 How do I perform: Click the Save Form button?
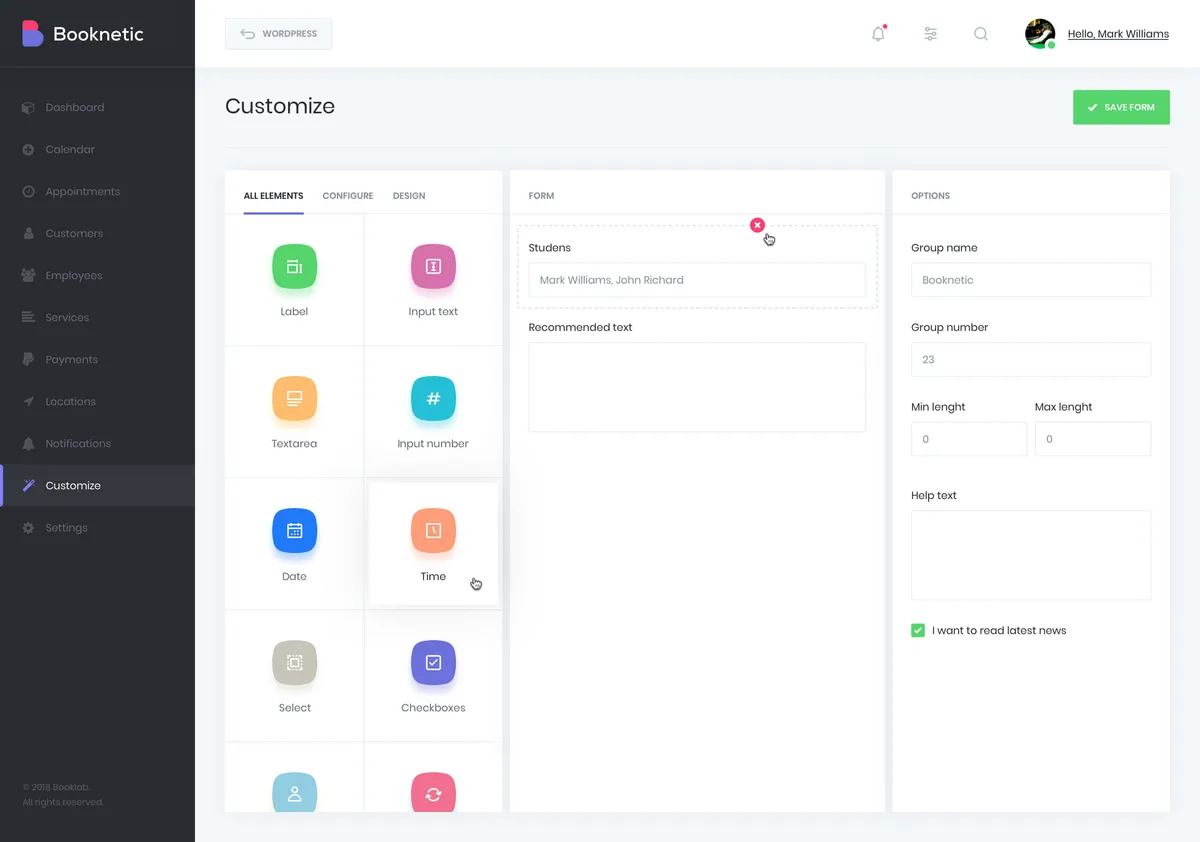pyautogui.click(x=1121, y=107)
